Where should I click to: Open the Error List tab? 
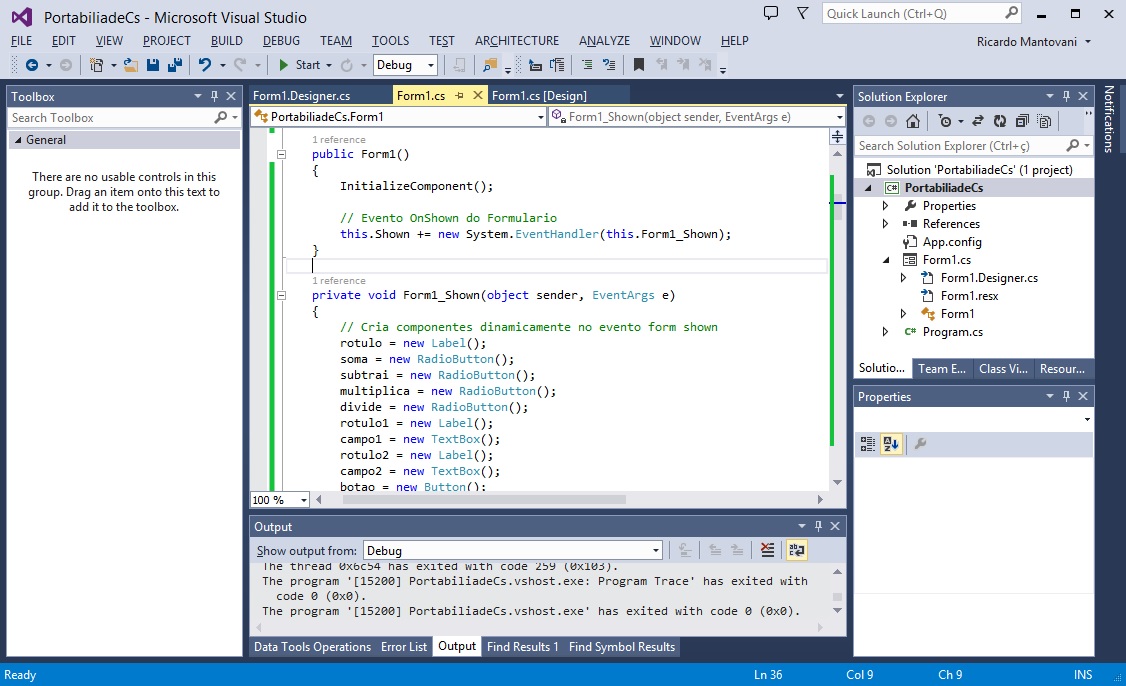point(404,647)
